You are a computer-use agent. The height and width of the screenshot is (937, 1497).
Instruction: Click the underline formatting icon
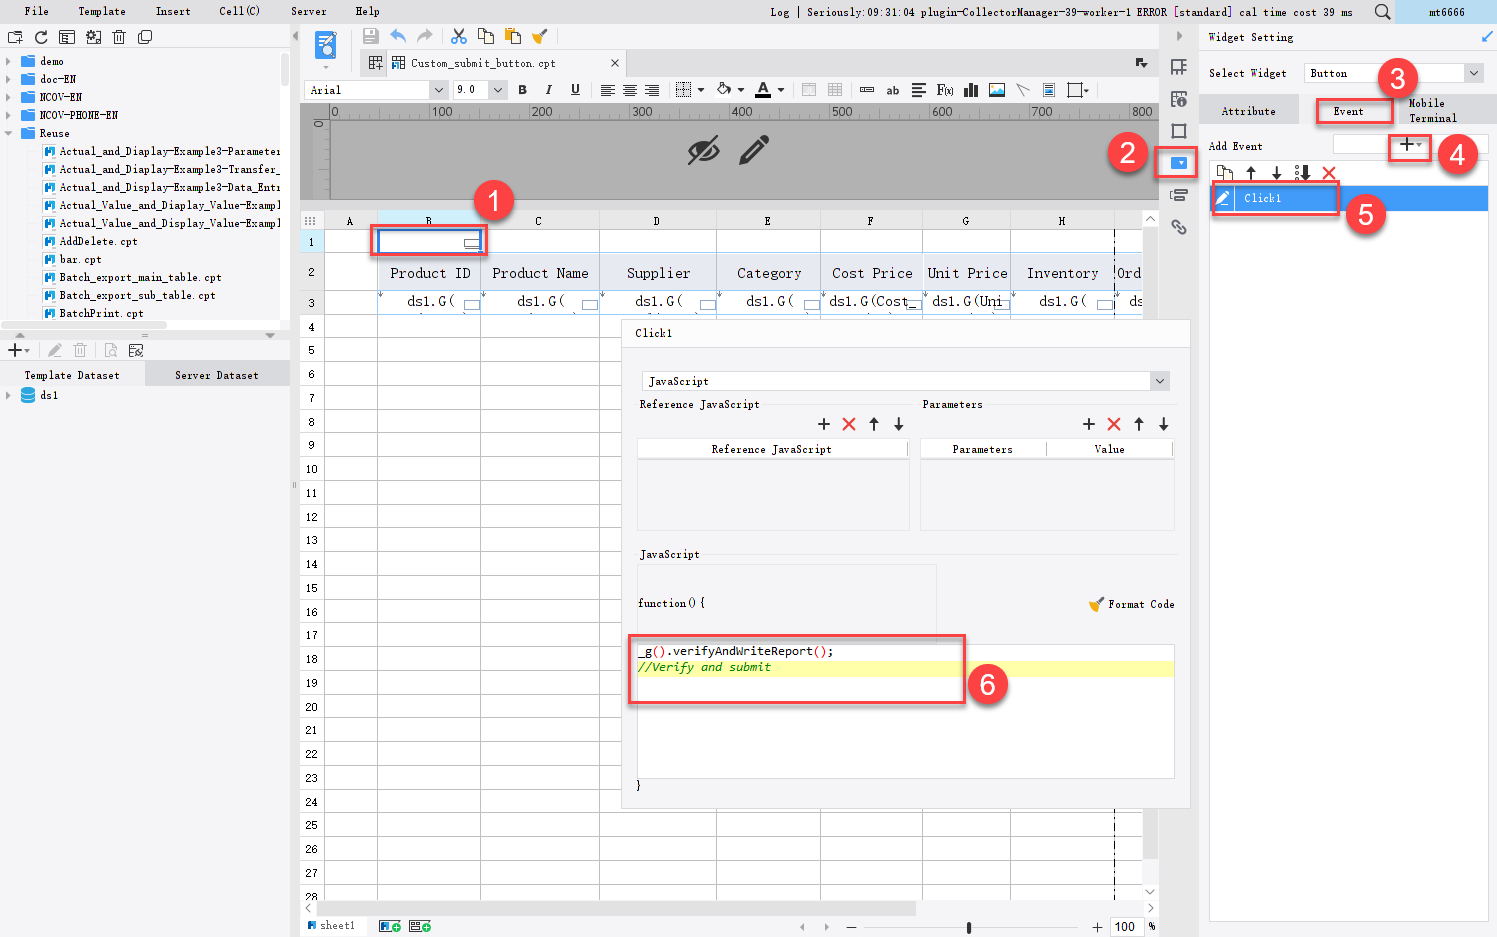[575, 90]
